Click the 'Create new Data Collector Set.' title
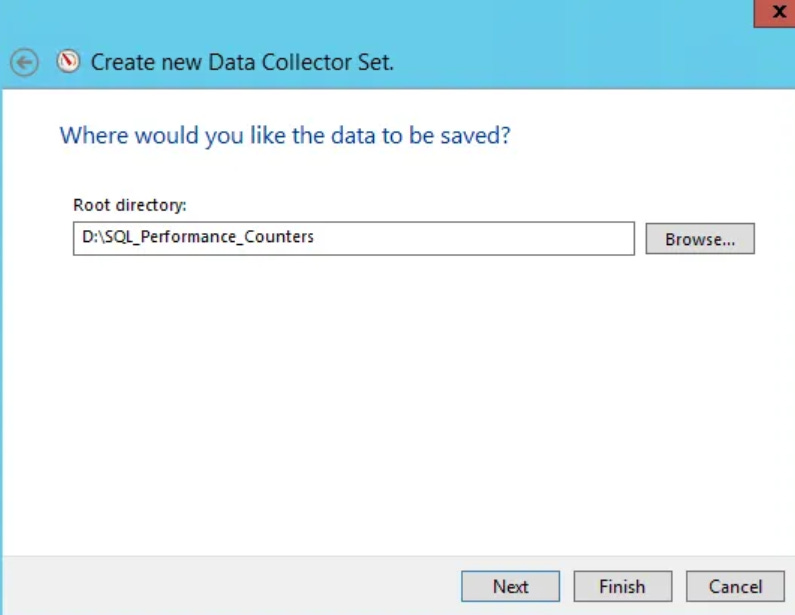 [242, 62]
